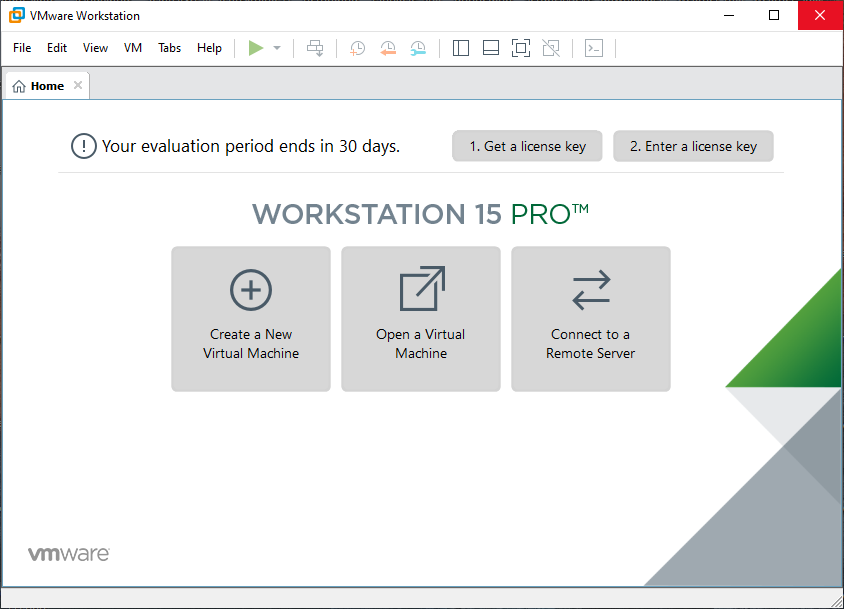Toggle the thumbnail bar view icon

(491, 48)
